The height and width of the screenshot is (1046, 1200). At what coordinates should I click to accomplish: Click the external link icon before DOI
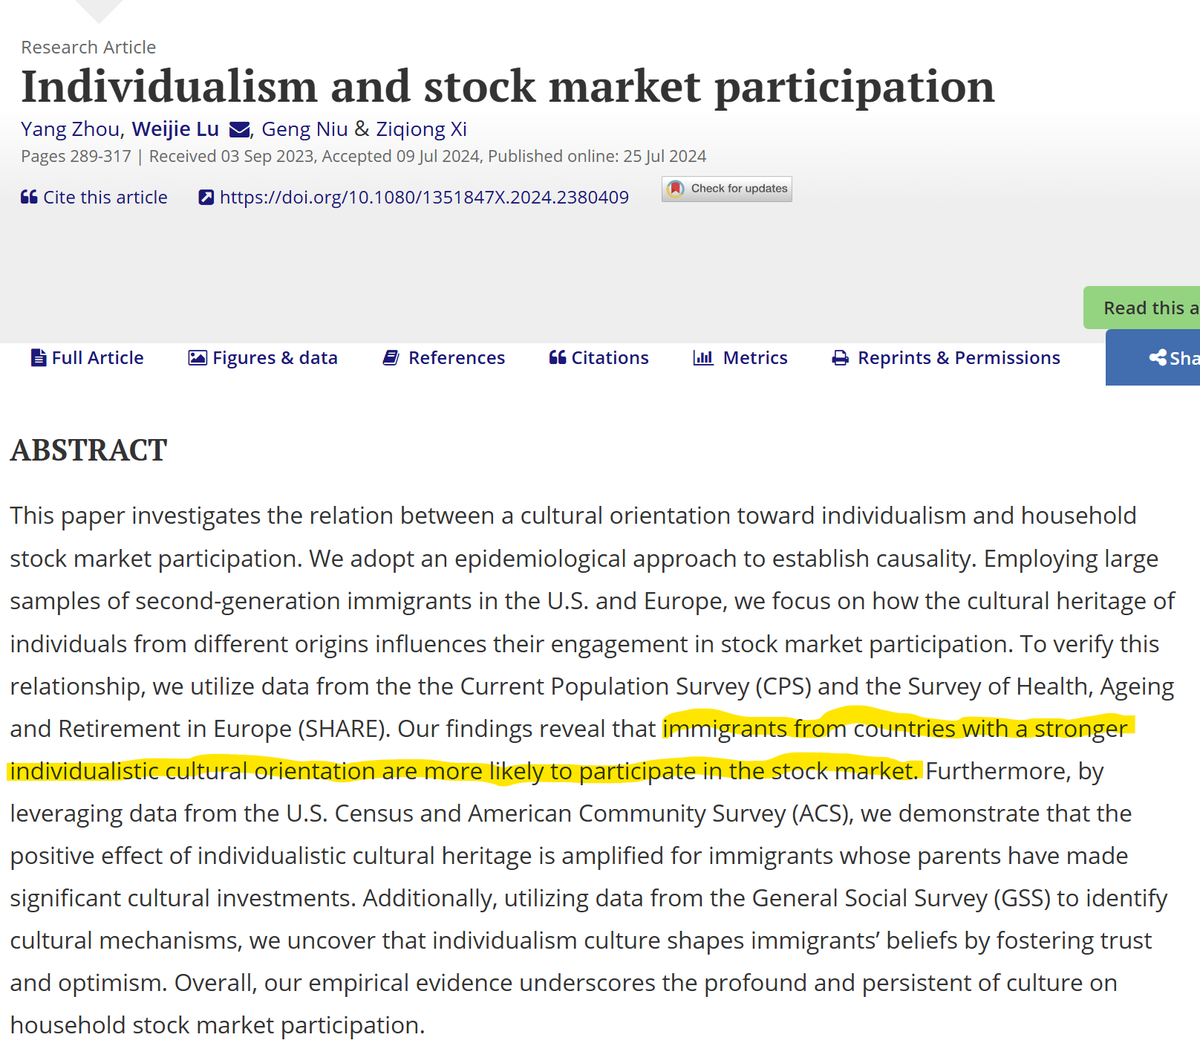pyautogui.click(x=206, y=197)
